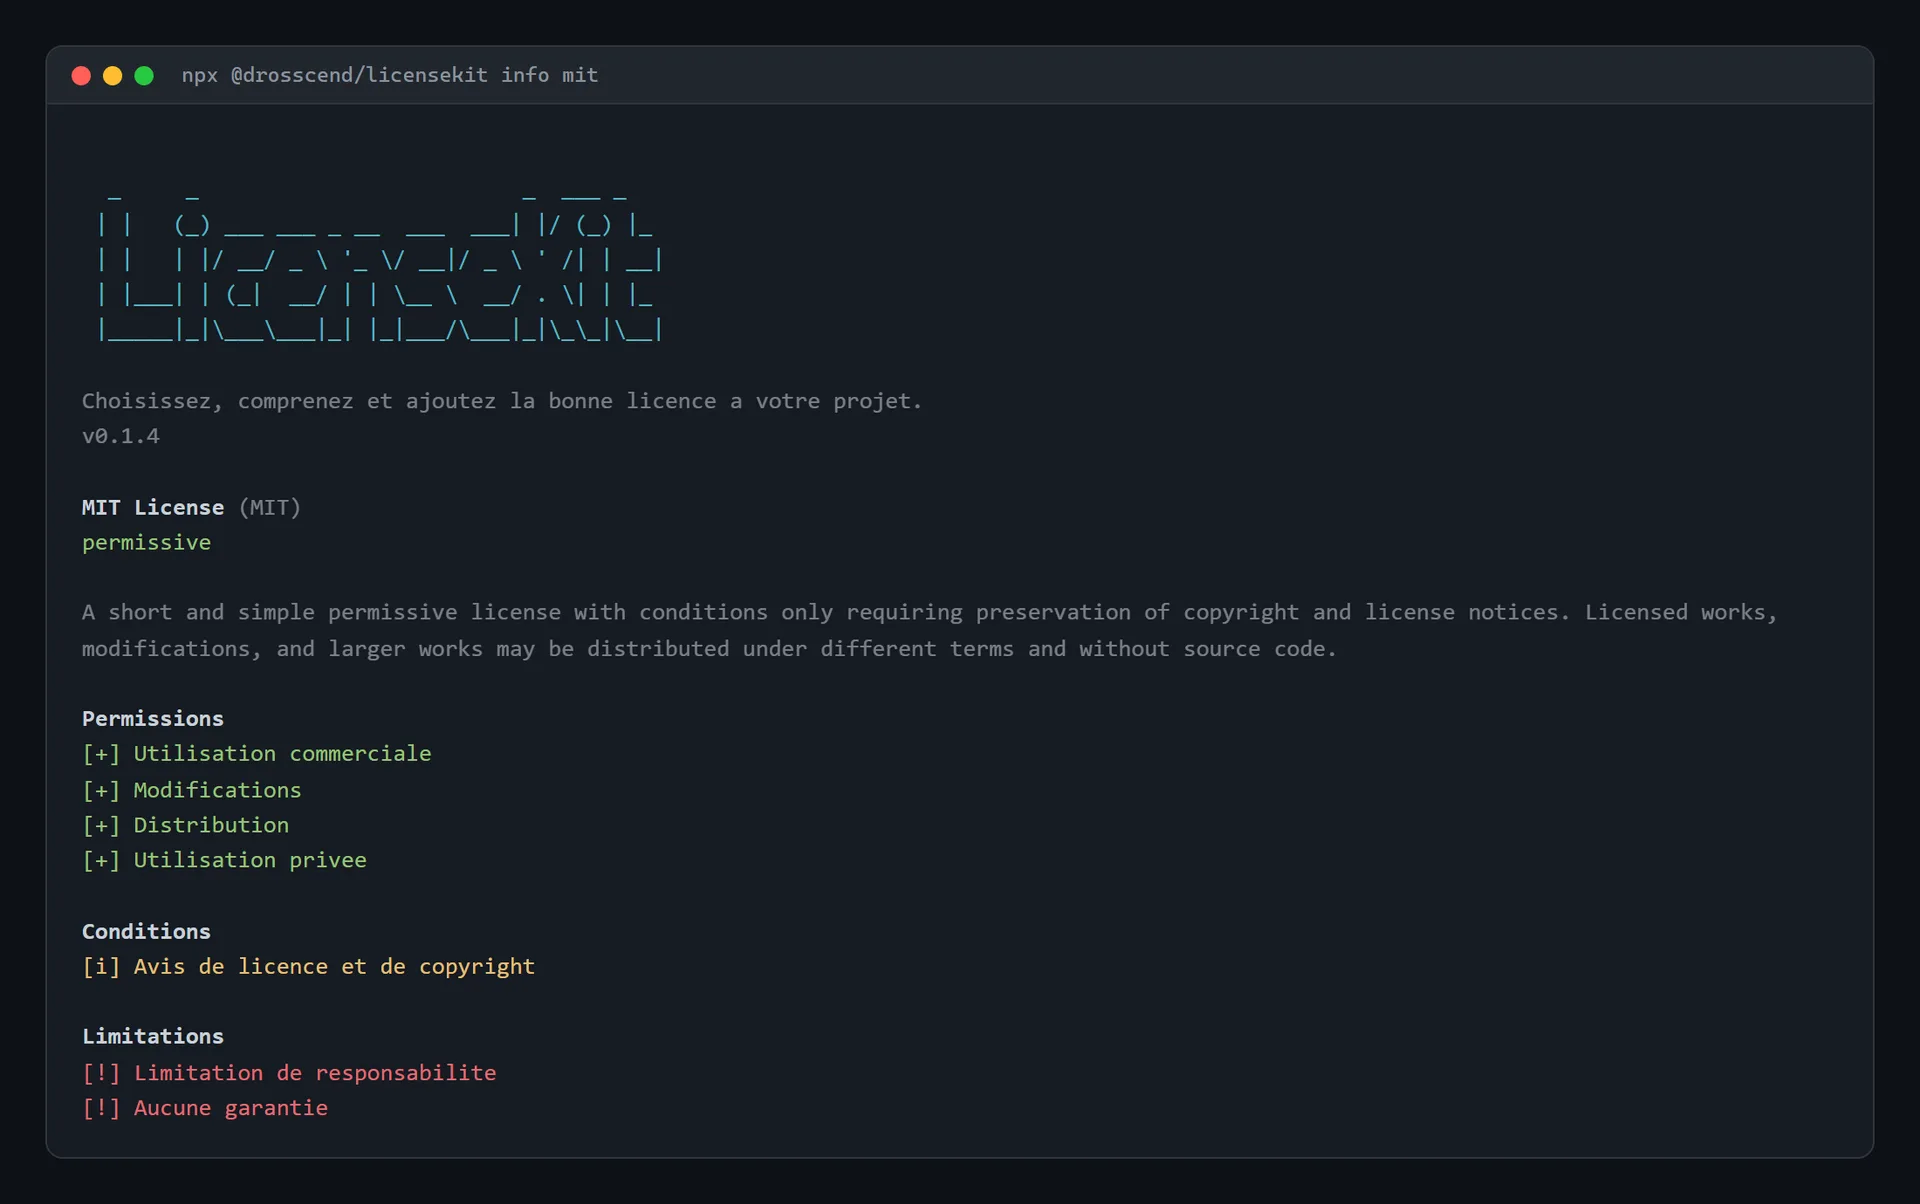Click the '(MIT)' identifier text
This screenshot has width=1920, height=1204.
[270, 507]
